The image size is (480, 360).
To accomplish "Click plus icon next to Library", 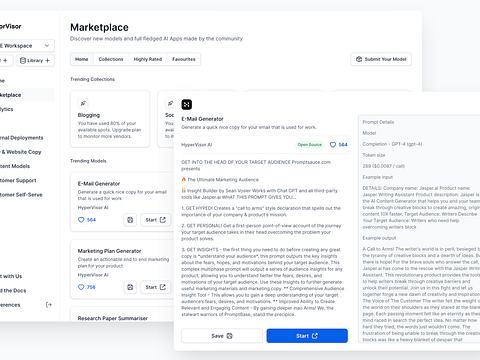I will click(x=48, y=60).
